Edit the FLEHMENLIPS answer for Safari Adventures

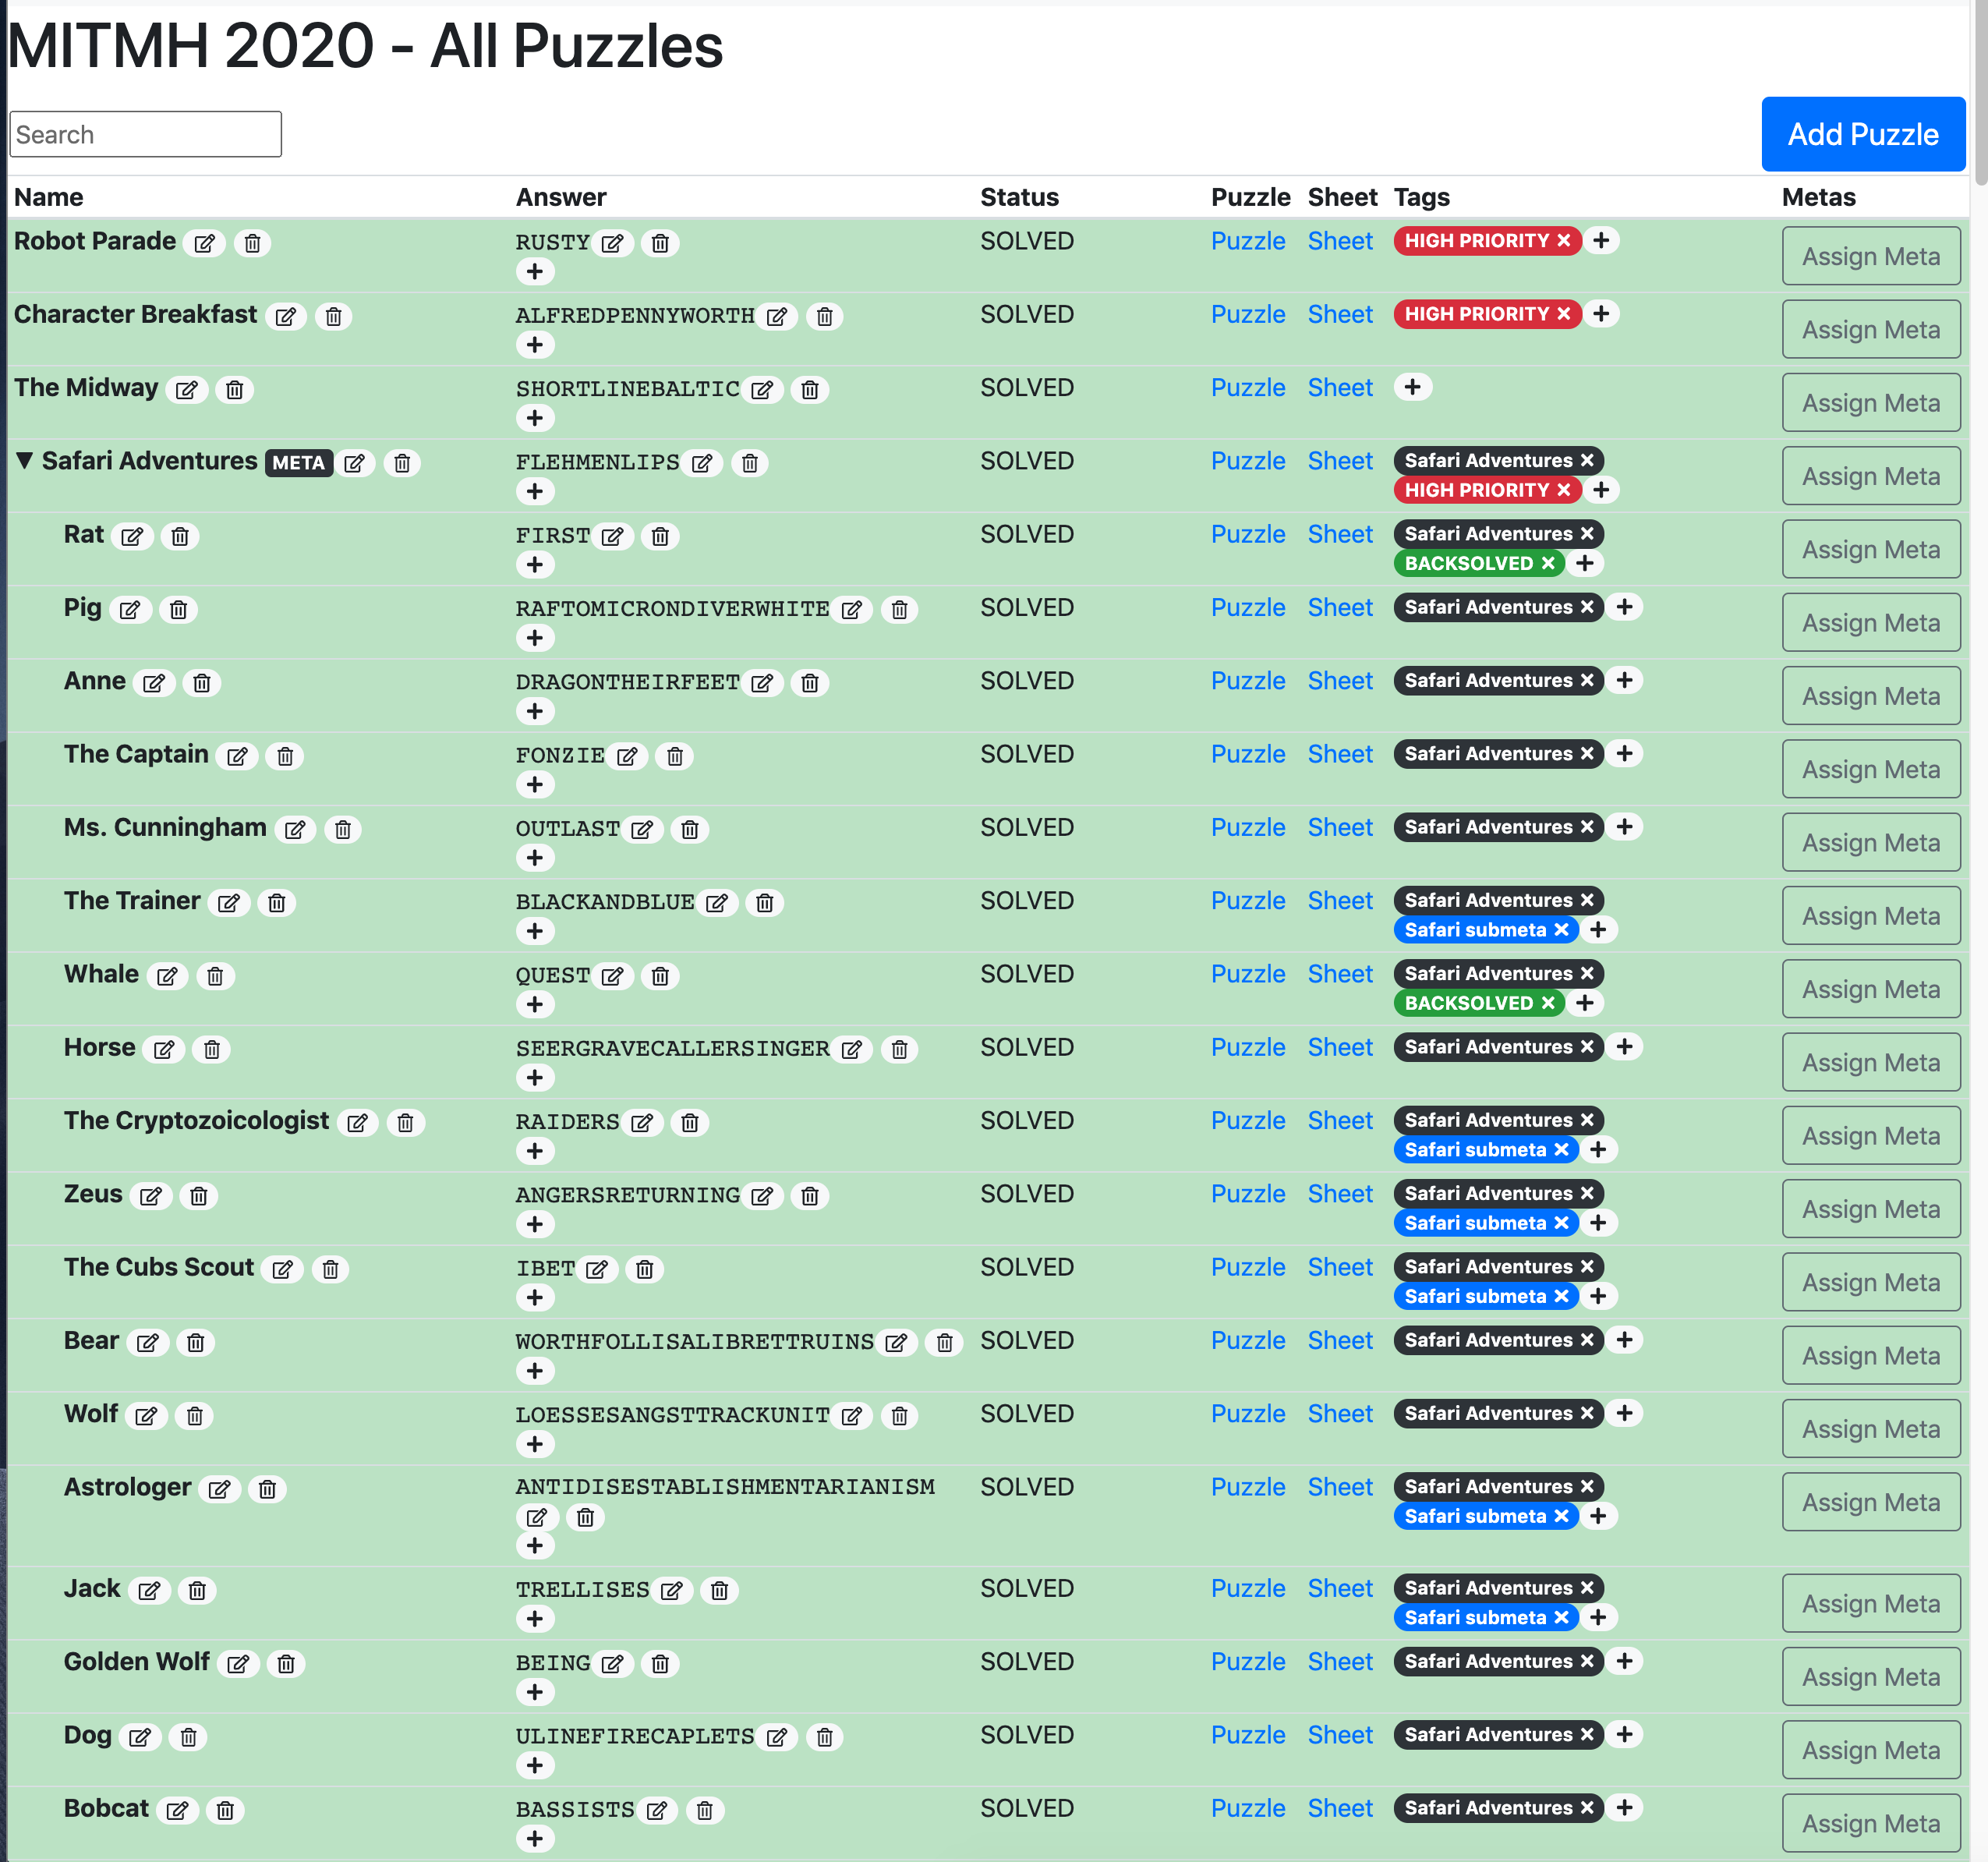pos(703,463)
